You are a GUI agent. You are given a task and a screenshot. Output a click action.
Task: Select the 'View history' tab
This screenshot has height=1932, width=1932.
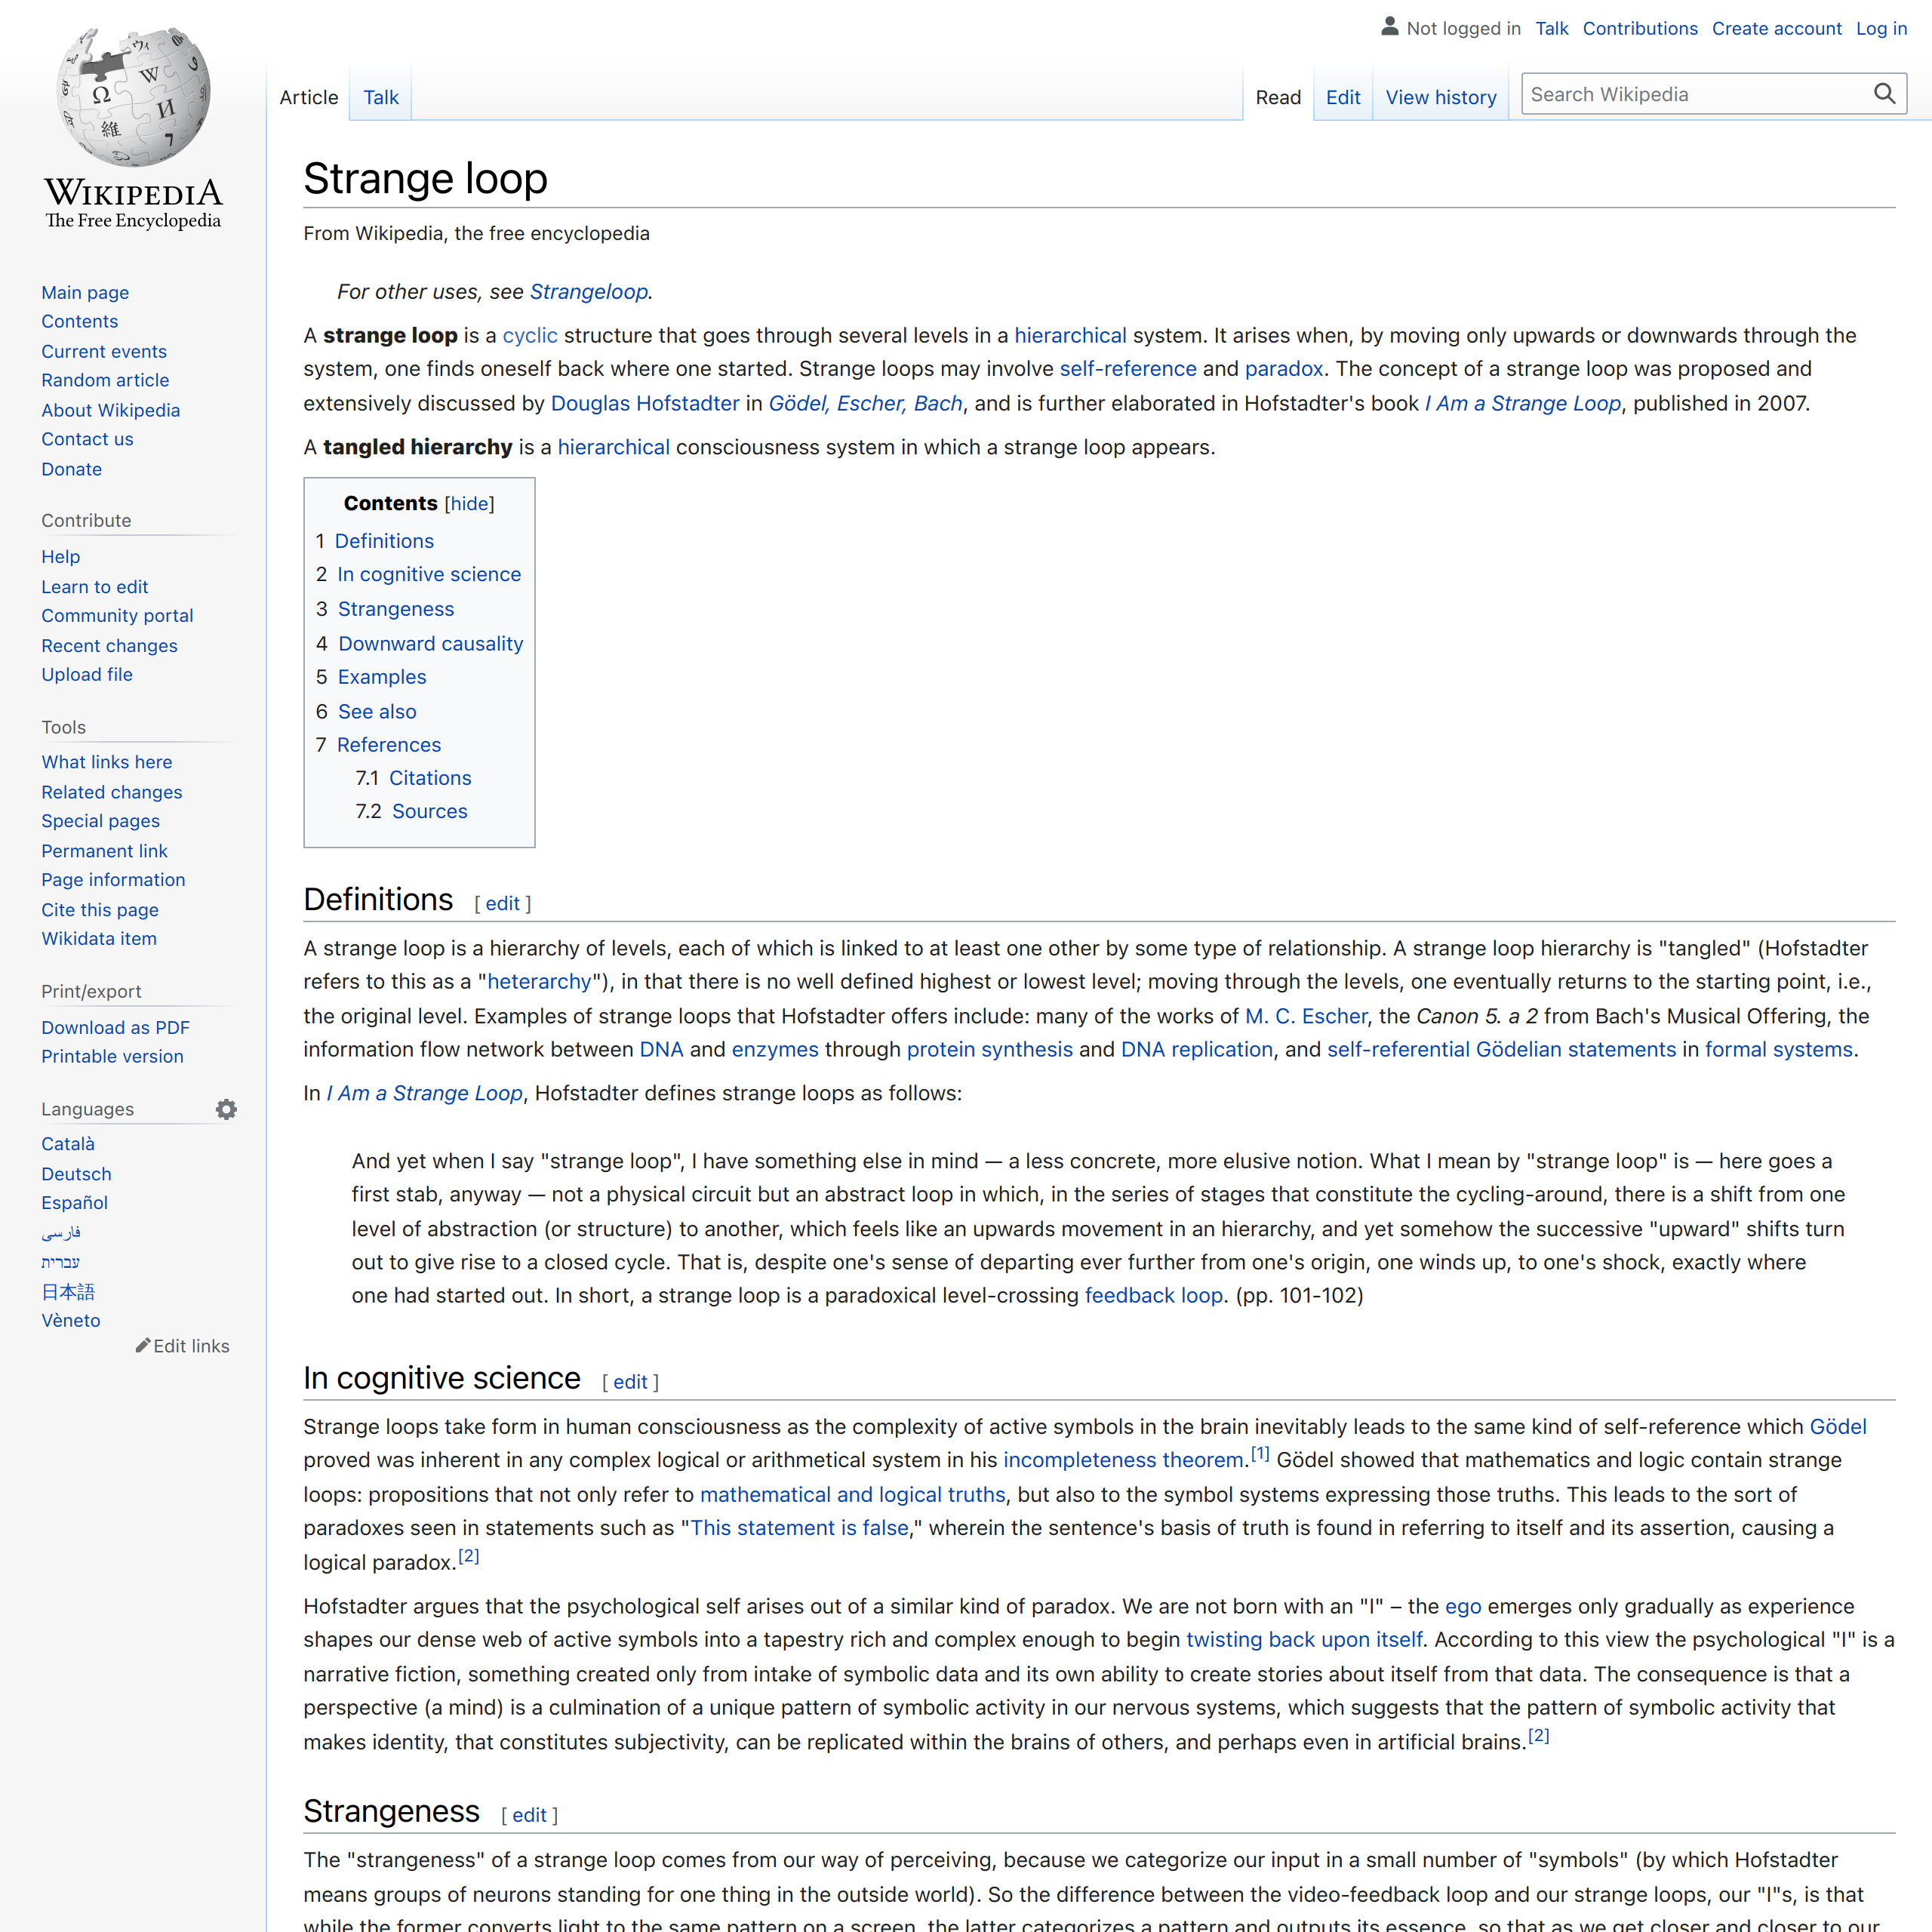(1438, 97)
